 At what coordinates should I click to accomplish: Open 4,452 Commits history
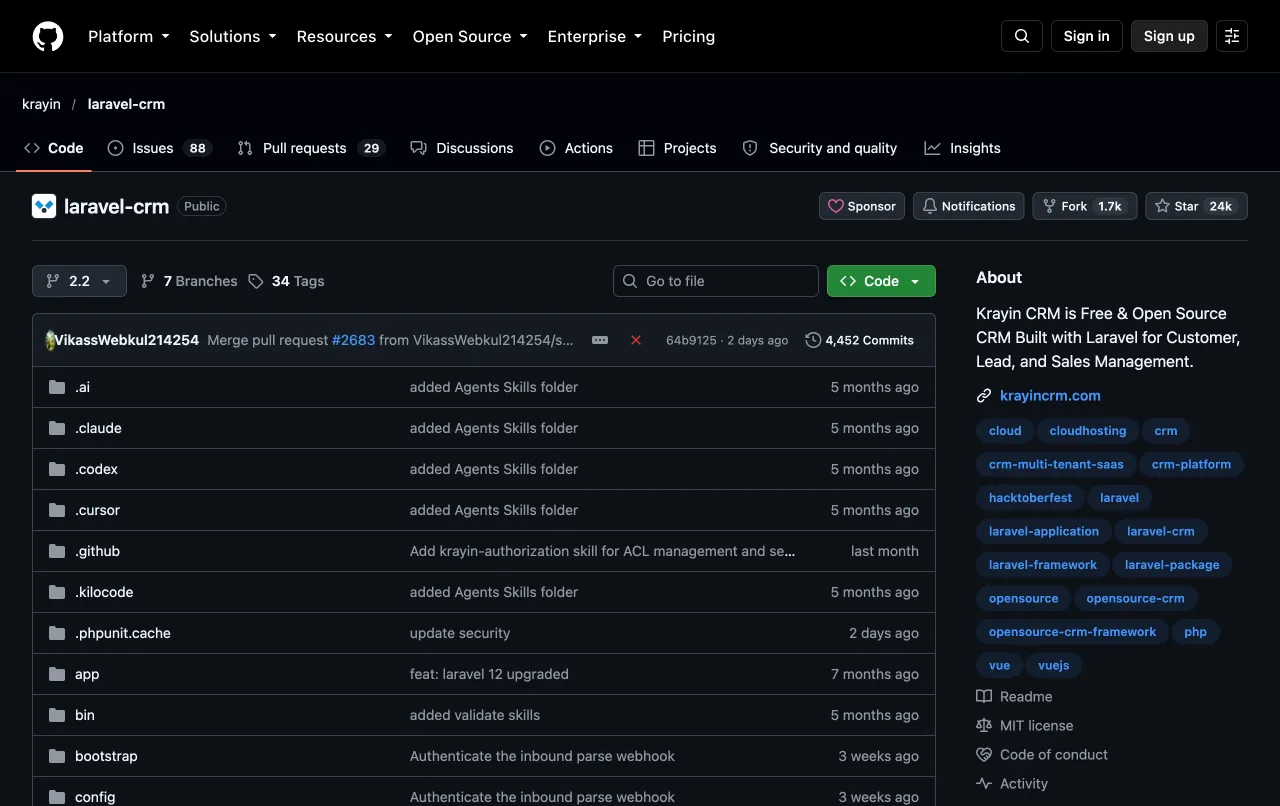860,340
